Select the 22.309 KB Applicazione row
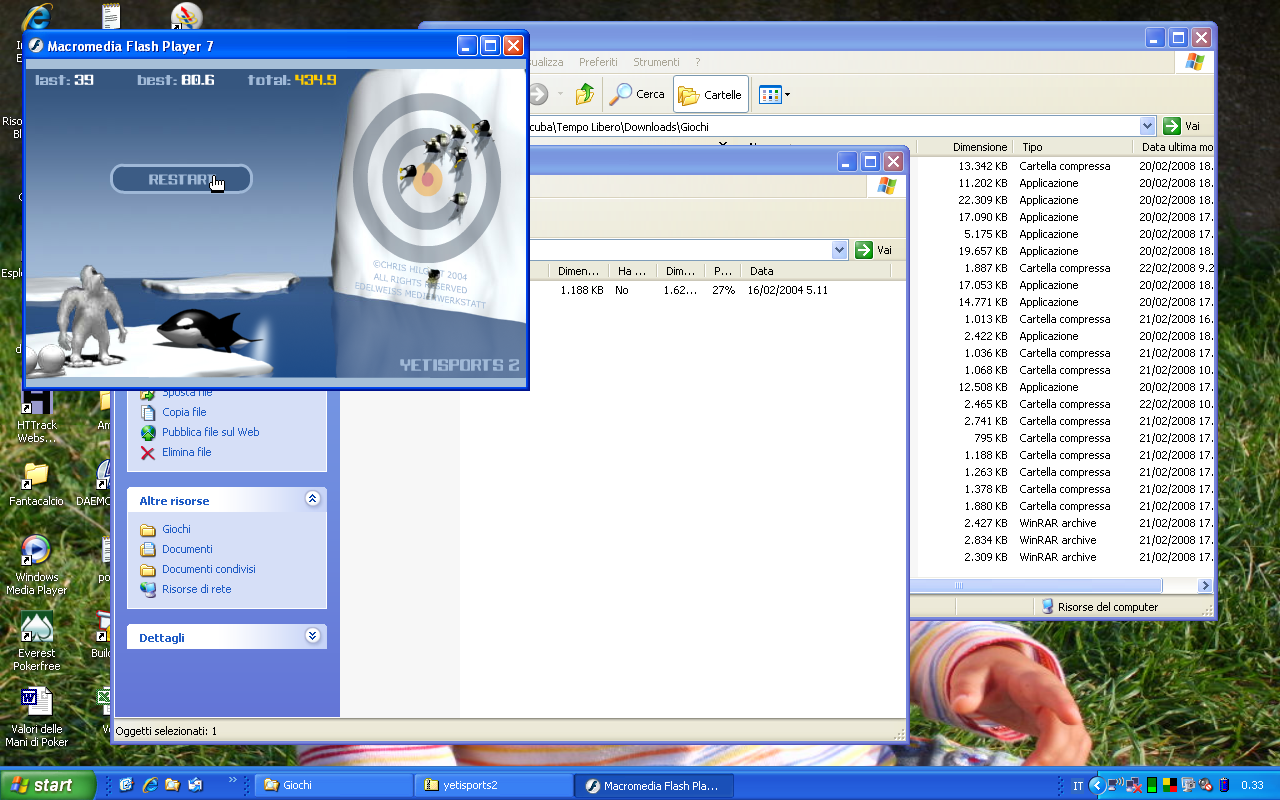This screenshot has width=1280, height=800. [x=1065, y=200]
